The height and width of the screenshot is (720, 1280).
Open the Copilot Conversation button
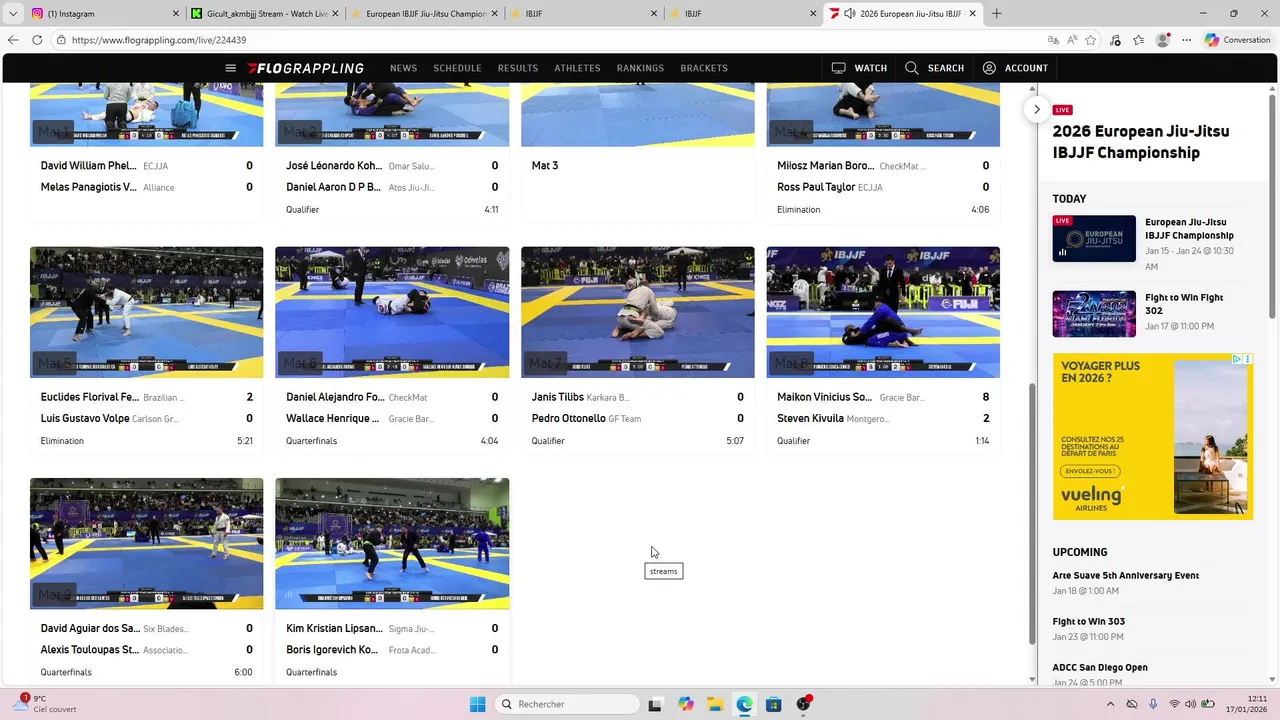click(x=1238, y=40)
